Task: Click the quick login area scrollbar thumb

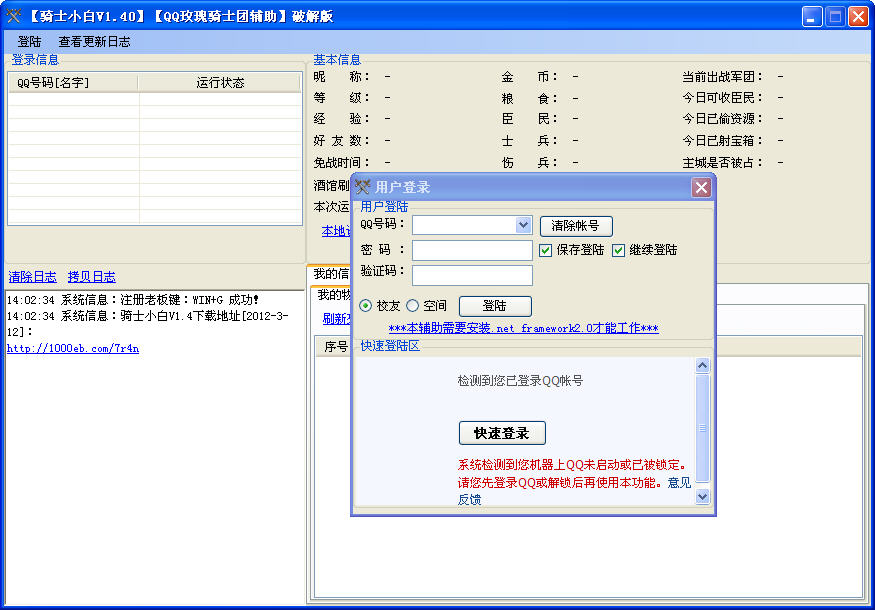Action: [x=703, y=428]
